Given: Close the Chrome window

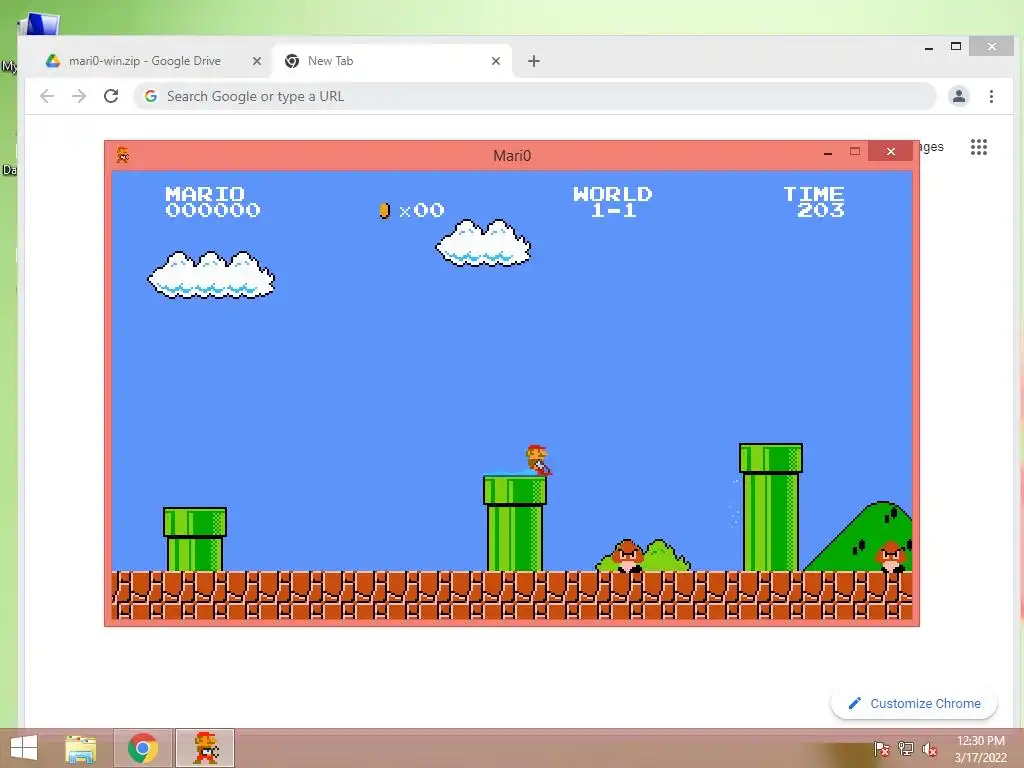Looking at the screenshot, I should (x=991, y=46).
